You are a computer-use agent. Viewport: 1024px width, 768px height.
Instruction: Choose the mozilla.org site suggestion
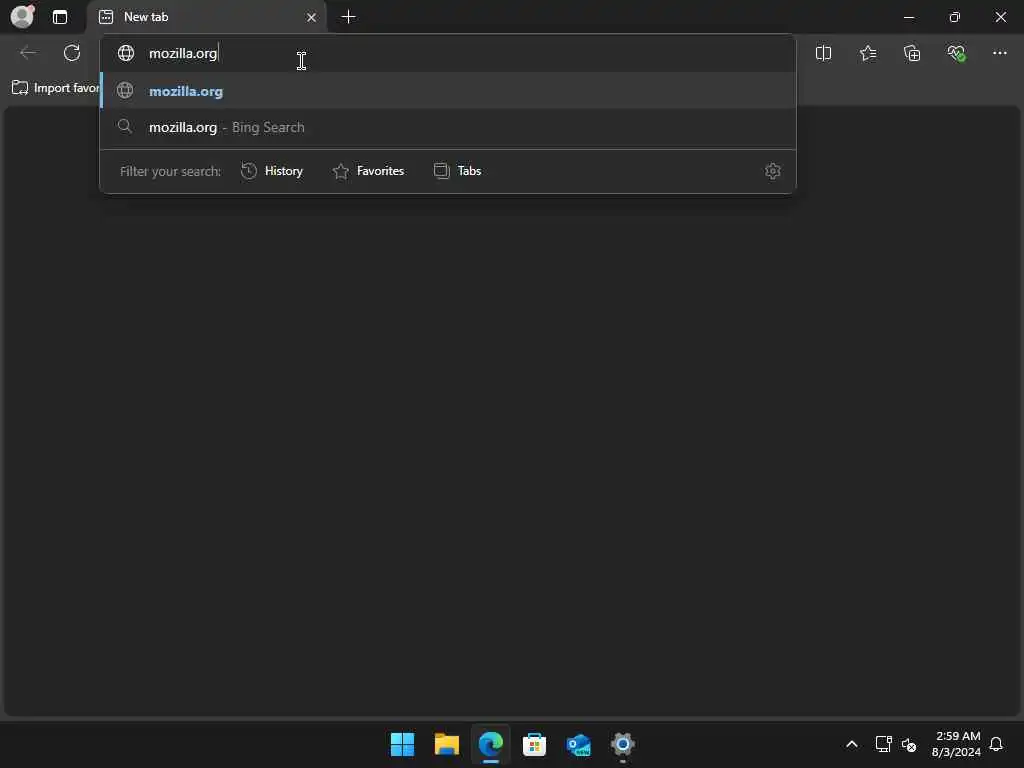[447, 91]
